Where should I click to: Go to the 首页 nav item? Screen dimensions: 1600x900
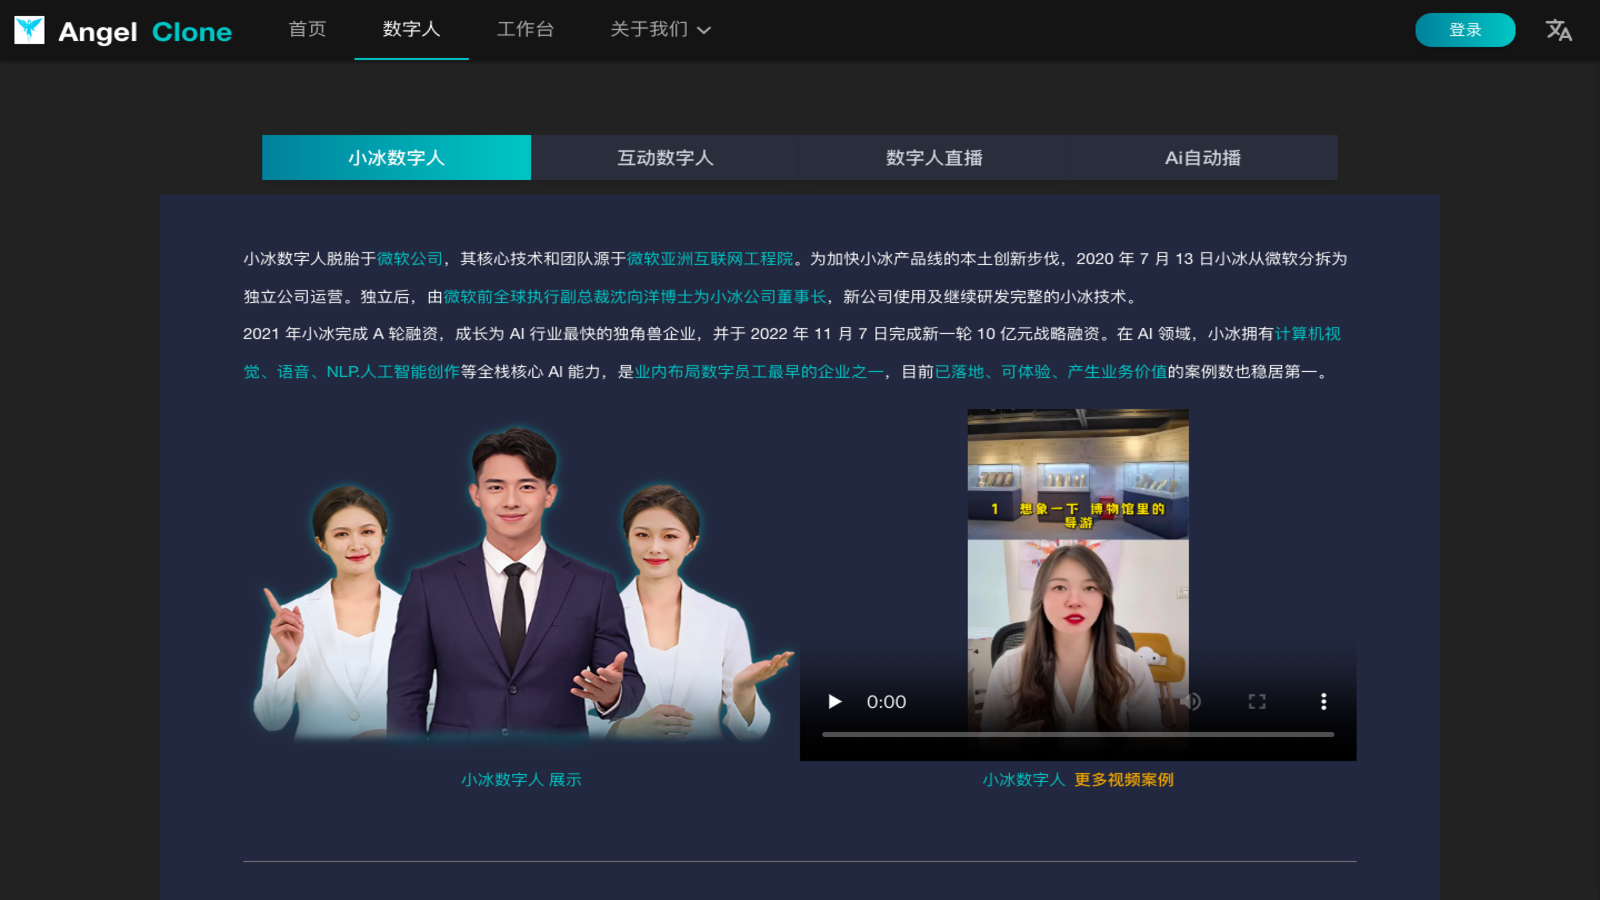[x=307, y=30]
